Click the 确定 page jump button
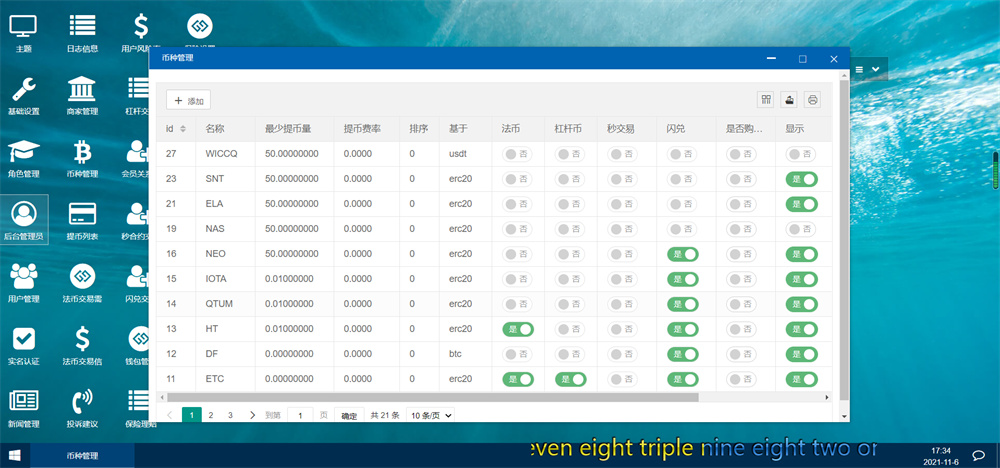Screen dimensions: 1000x468 (x=349, y=415)
